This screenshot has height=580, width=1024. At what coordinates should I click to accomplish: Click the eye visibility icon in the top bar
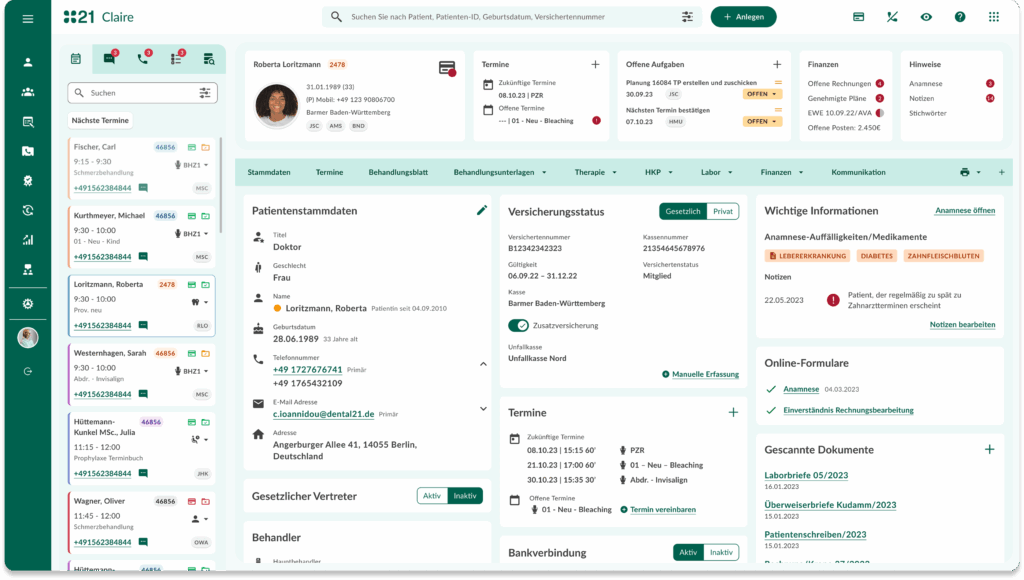pyautogui.click(x=926, y=17)
